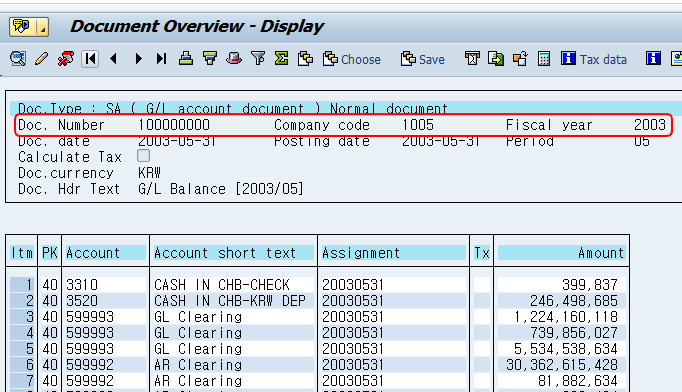
Task: Select line item number 1
Action: click(x=22, y=285)
